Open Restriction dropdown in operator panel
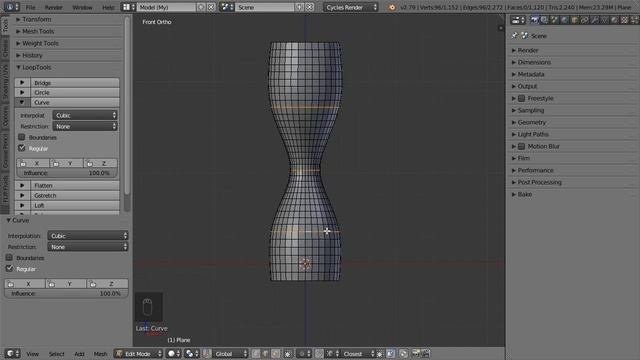Image resolution: width=640 pixels, height=360 pixels. coord(88,247)
